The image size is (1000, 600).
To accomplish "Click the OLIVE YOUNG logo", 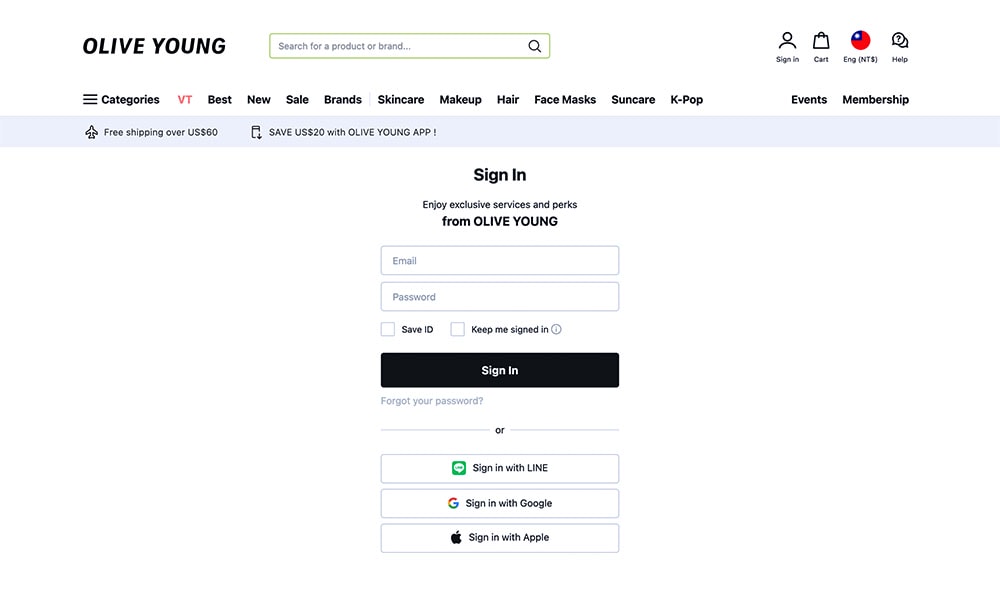I will (x=154, y=46).
